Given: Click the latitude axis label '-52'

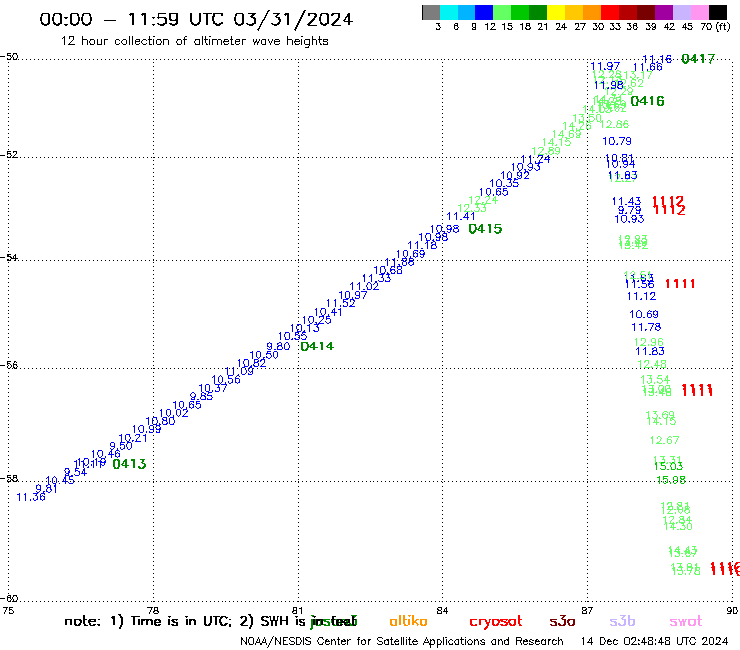Looking at the screenshot, I should pos(9,155).
